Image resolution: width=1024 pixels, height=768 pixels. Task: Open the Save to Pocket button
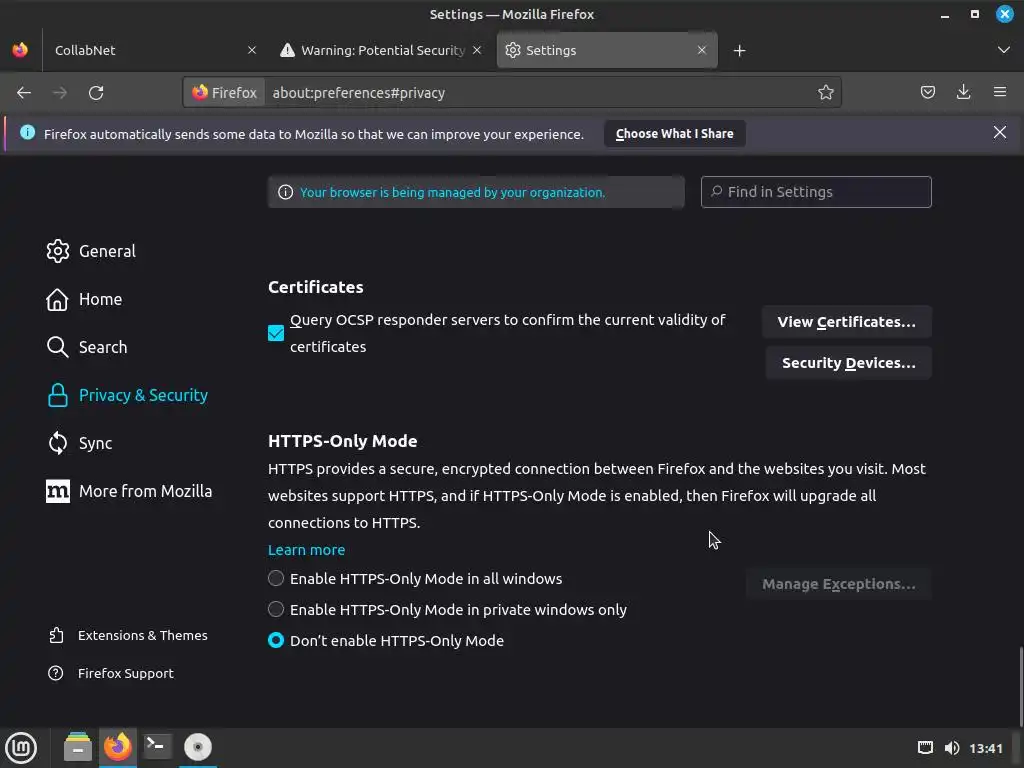click(927, 92)
